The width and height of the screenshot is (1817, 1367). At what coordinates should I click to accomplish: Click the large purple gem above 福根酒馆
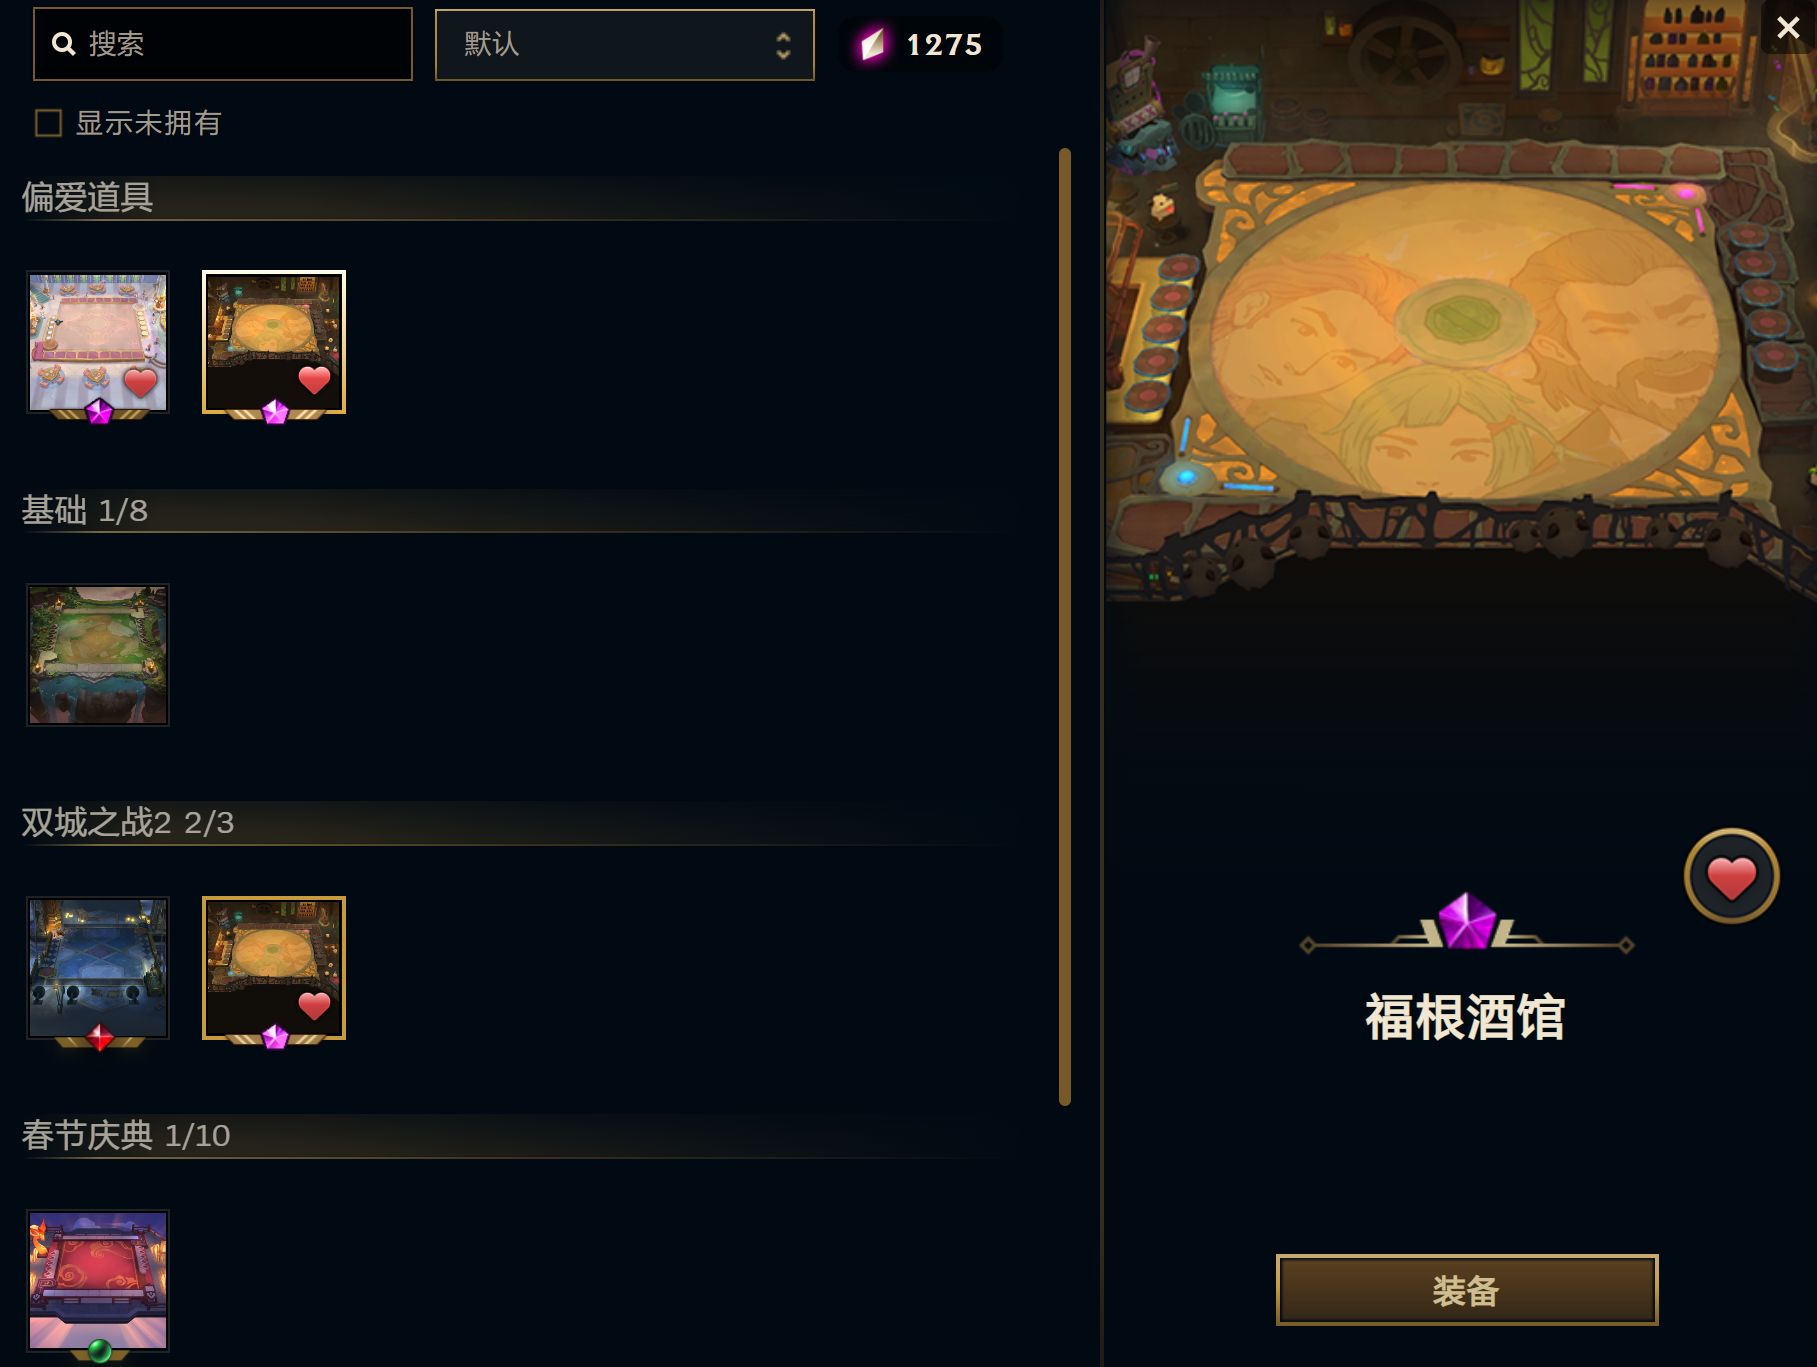pos(1466,921)
